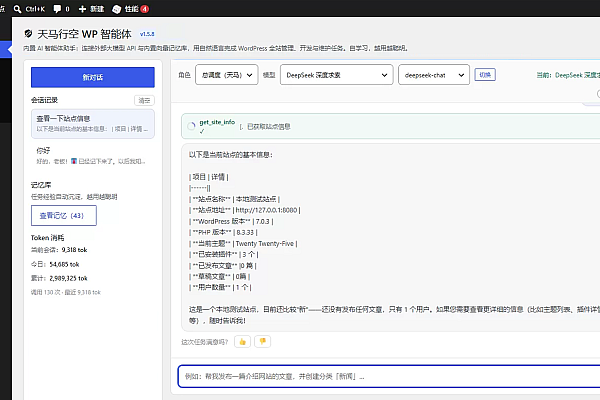
Task: Click the 'Twenty Twenty-Five' theme text
Action: coord(265,243)
